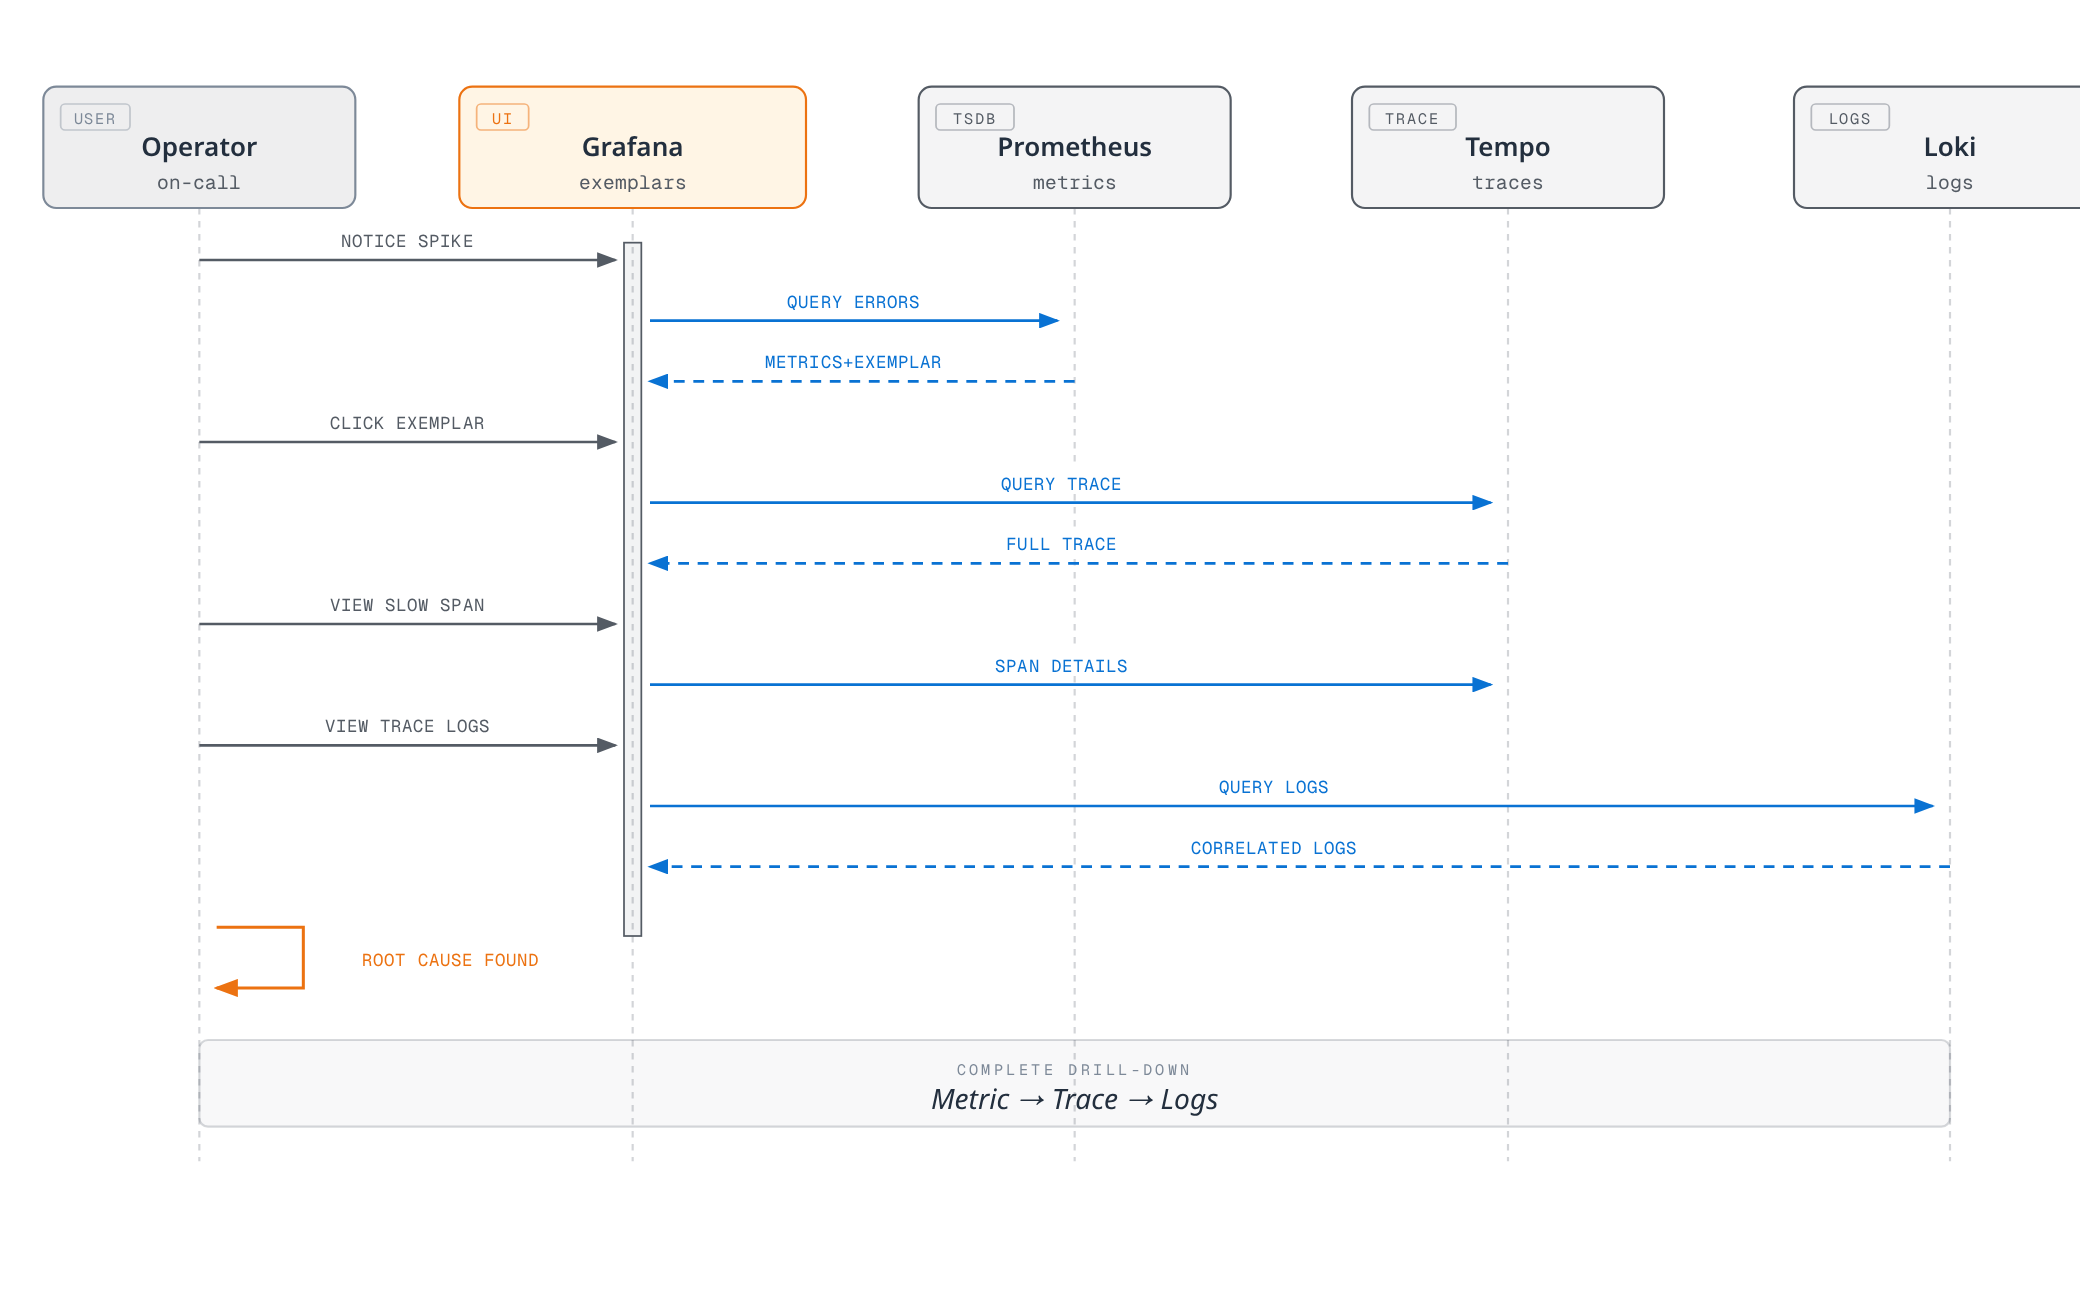Click the VIEW SLOW SPAN message label
The height and width of the screenshot is (1300, 2080).
(407, 605)
